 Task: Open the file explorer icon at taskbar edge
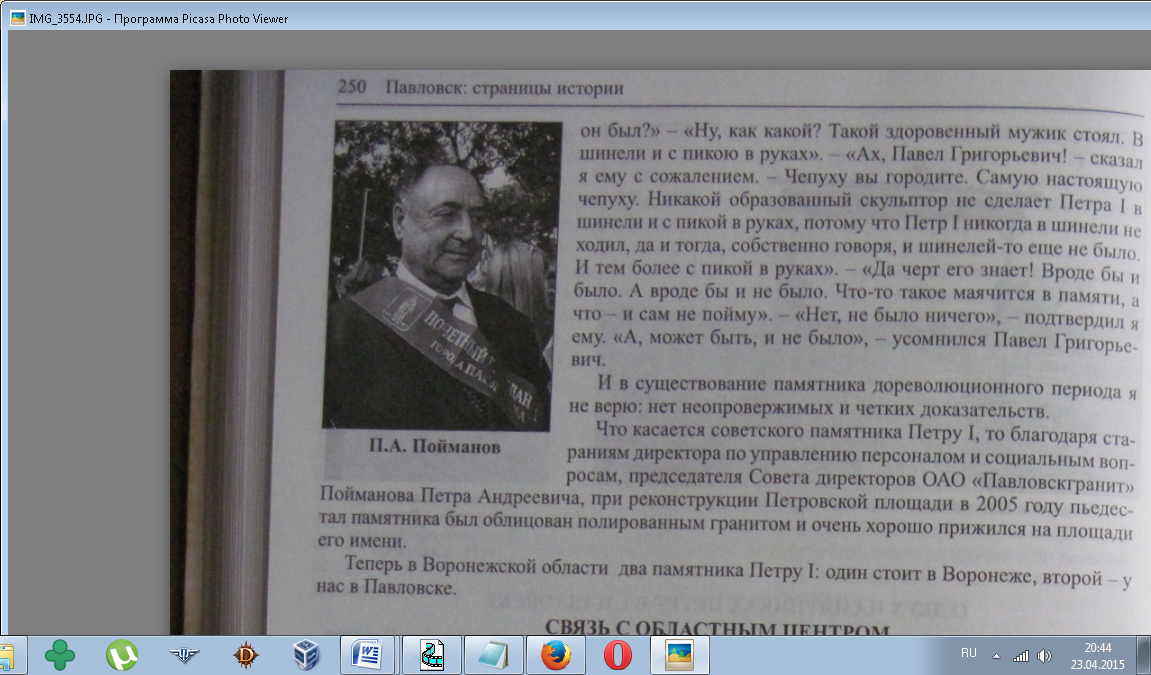click(7, 654)
